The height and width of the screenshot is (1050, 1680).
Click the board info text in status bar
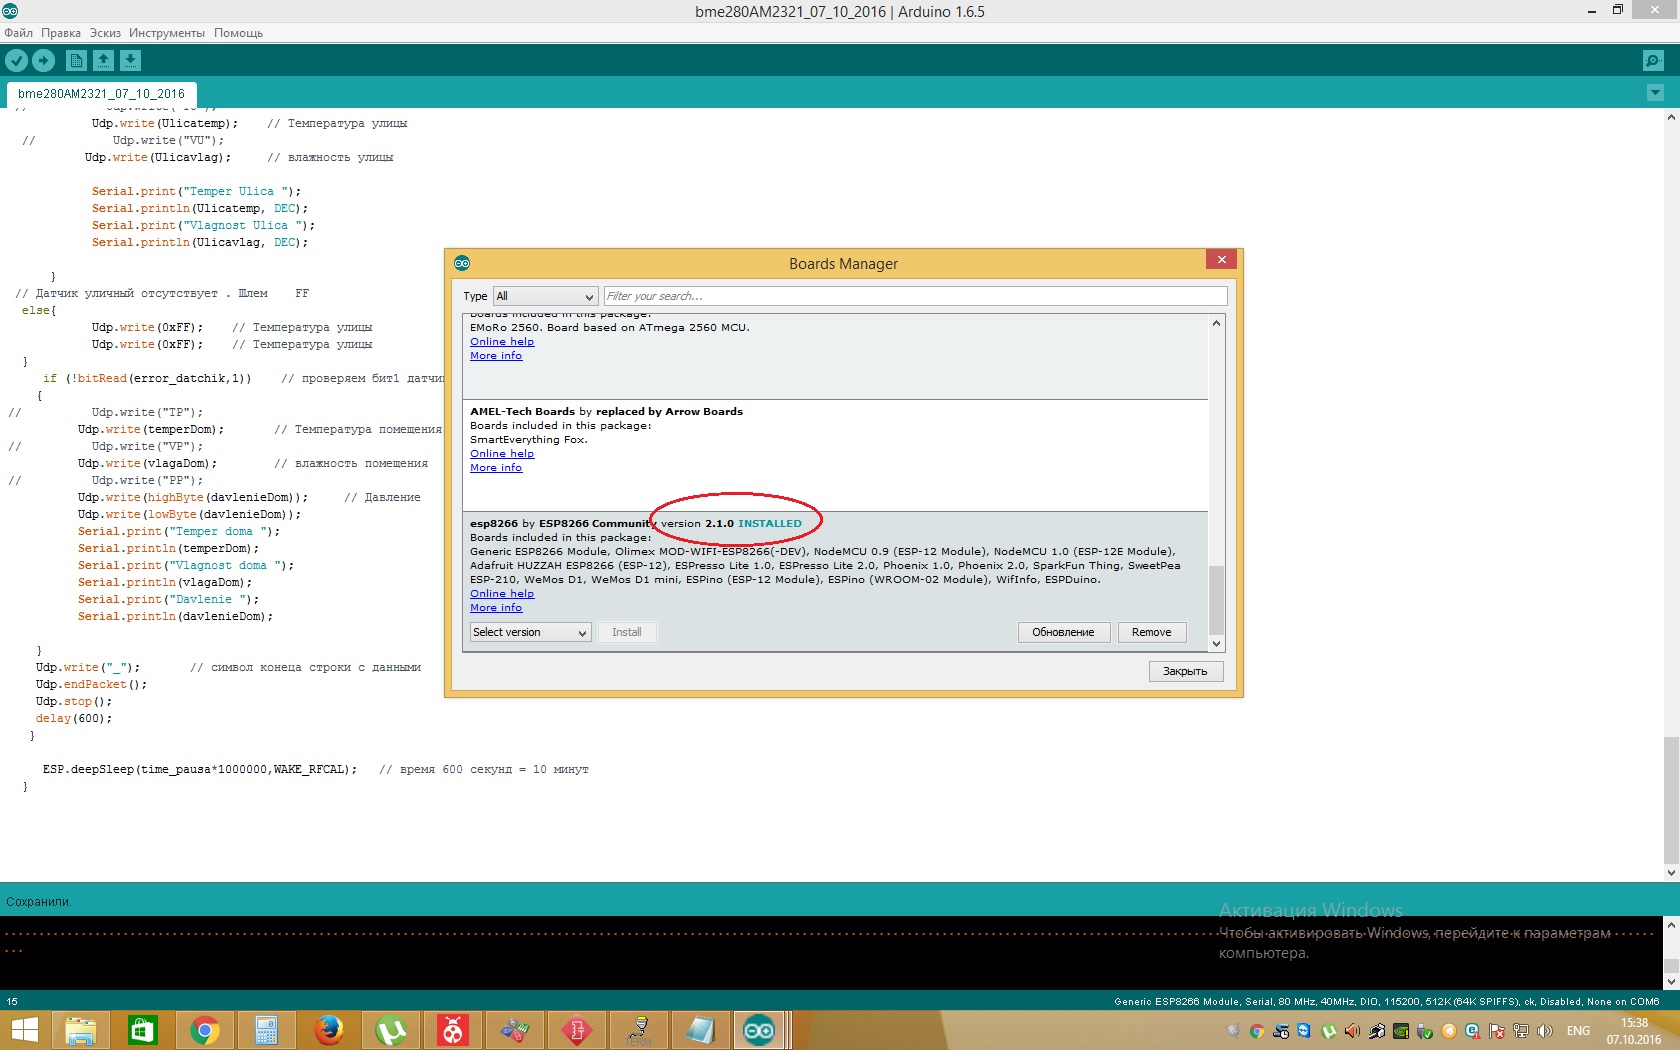(x=1386, y=1001)
